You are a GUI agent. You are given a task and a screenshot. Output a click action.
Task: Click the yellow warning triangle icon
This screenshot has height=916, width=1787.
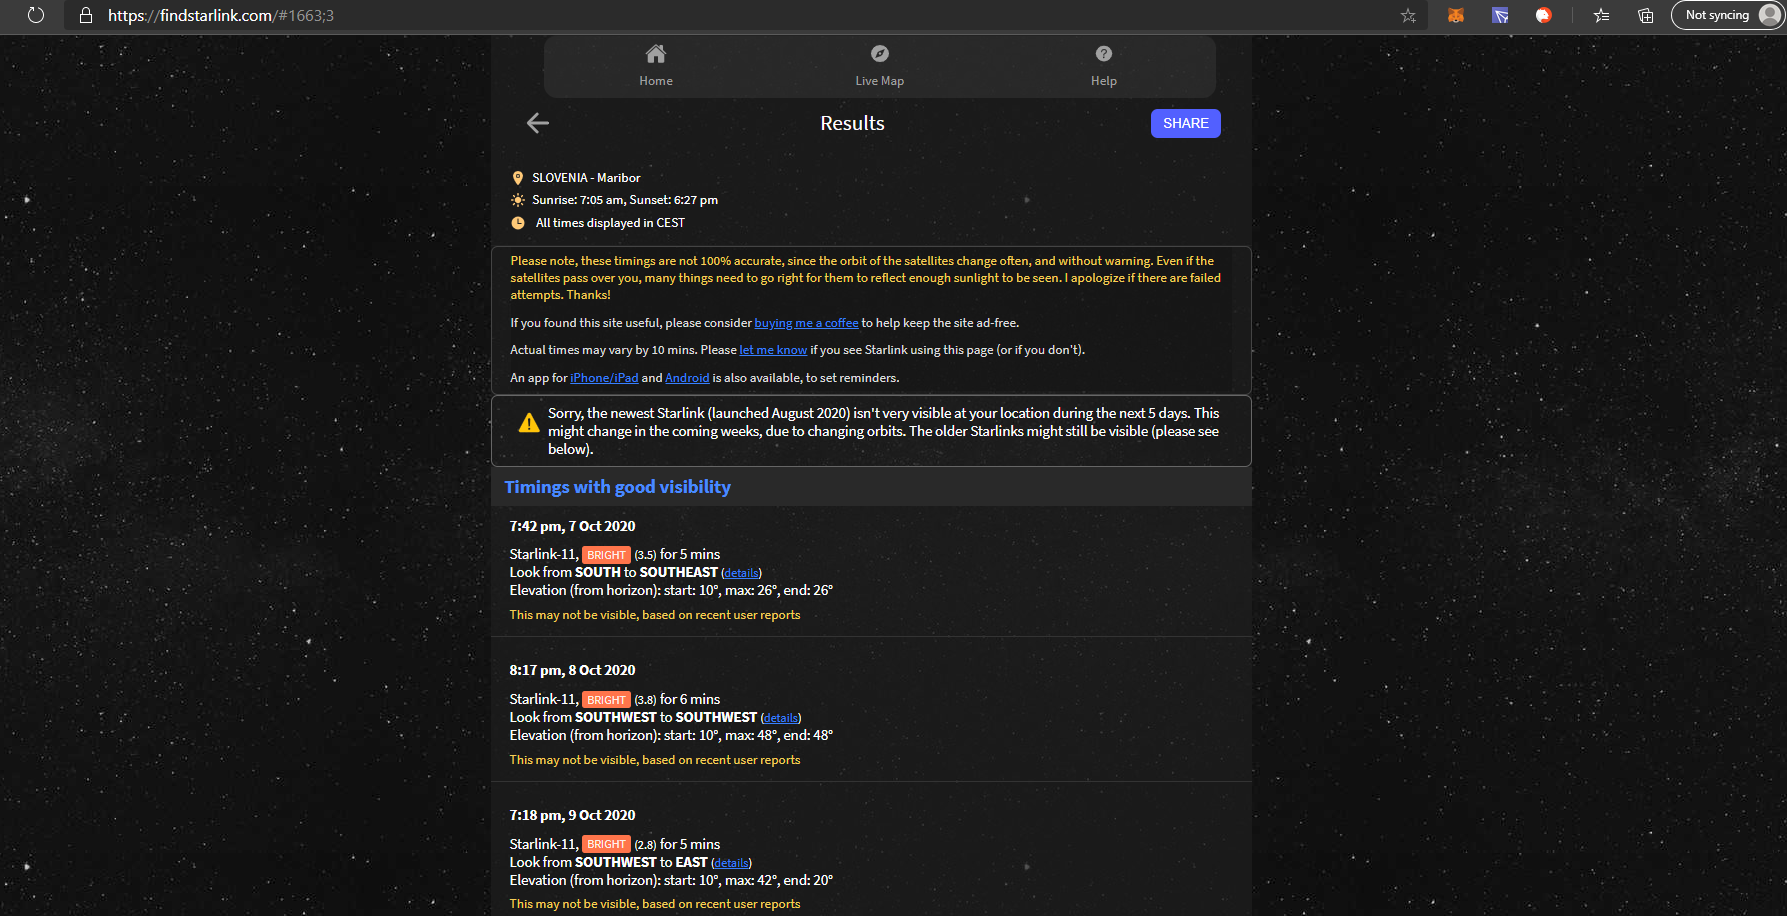529,423
